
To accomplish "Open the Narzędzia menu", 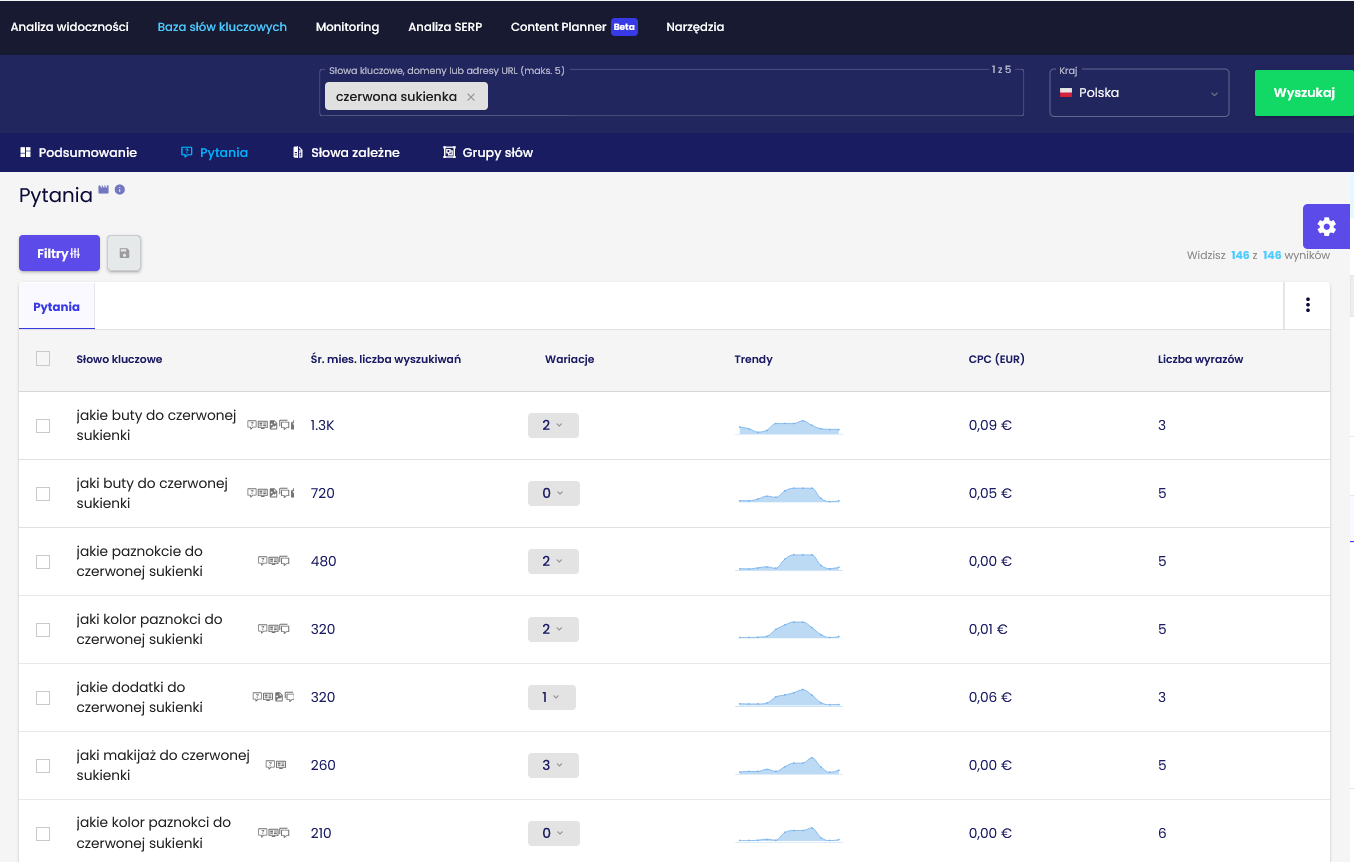I will coord(695,27).
